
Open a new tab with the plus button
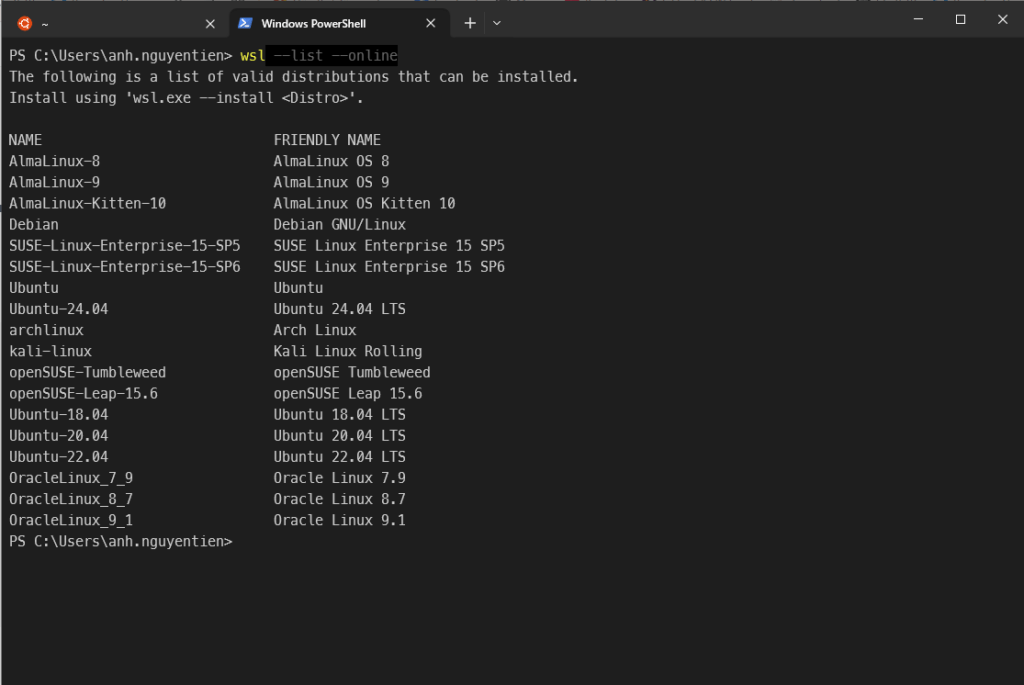470,24
